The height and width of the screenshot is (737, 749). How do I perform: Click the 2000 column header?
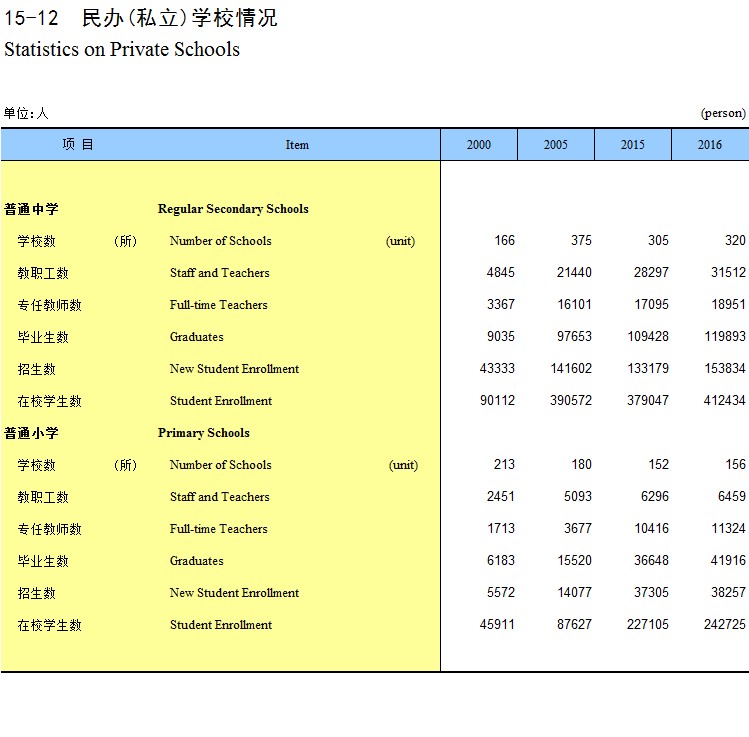pyautogui.click(x=479, y=144)
